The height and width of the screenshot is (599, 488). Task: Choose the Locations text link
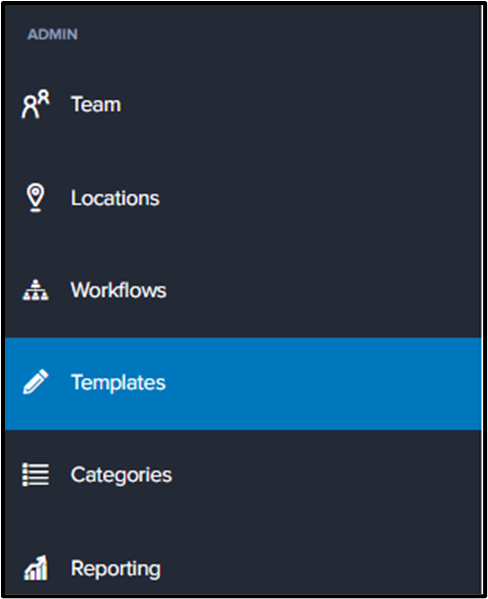[115, 198]
